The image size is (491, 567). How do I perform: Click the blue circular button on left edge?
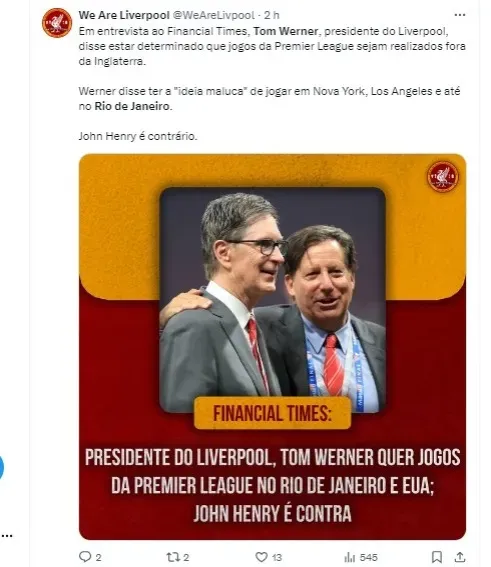1,467
